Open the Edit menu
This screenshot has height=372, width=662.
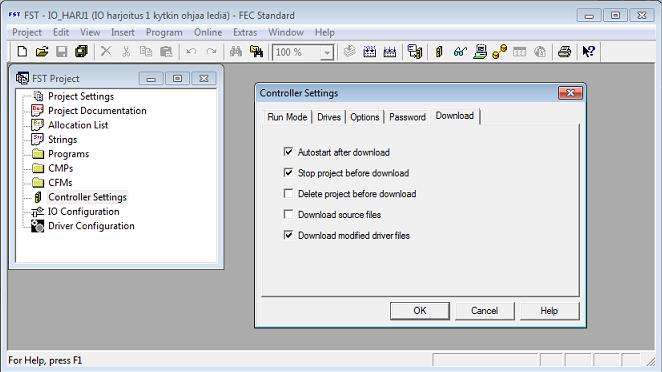[61, 33]
